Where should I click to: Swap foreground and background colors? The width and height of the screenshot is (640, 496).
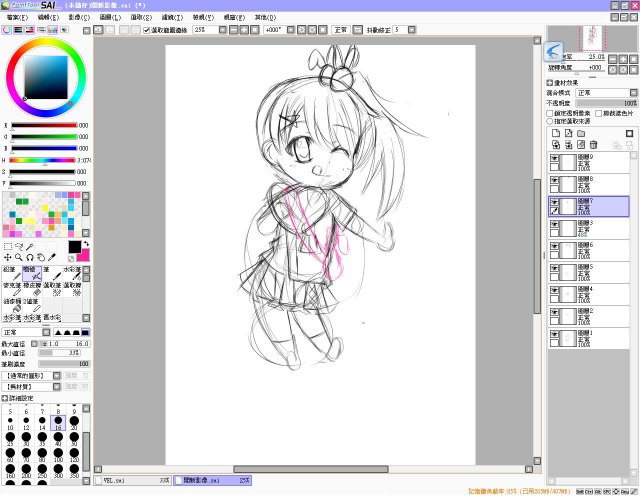click(86, 244)
